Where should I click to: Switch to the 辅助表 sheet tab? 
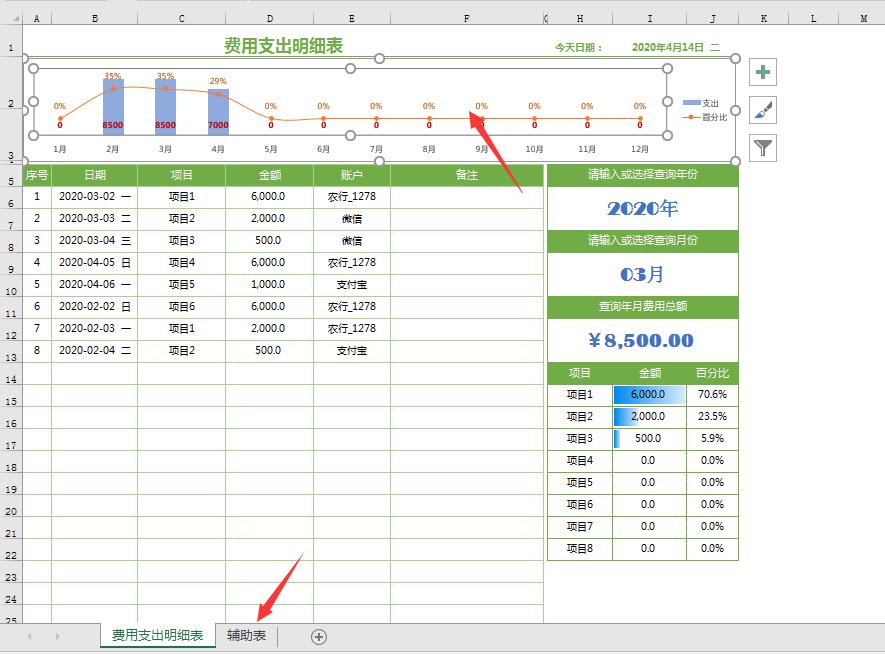pyautogui.click(x=248, y=636)
